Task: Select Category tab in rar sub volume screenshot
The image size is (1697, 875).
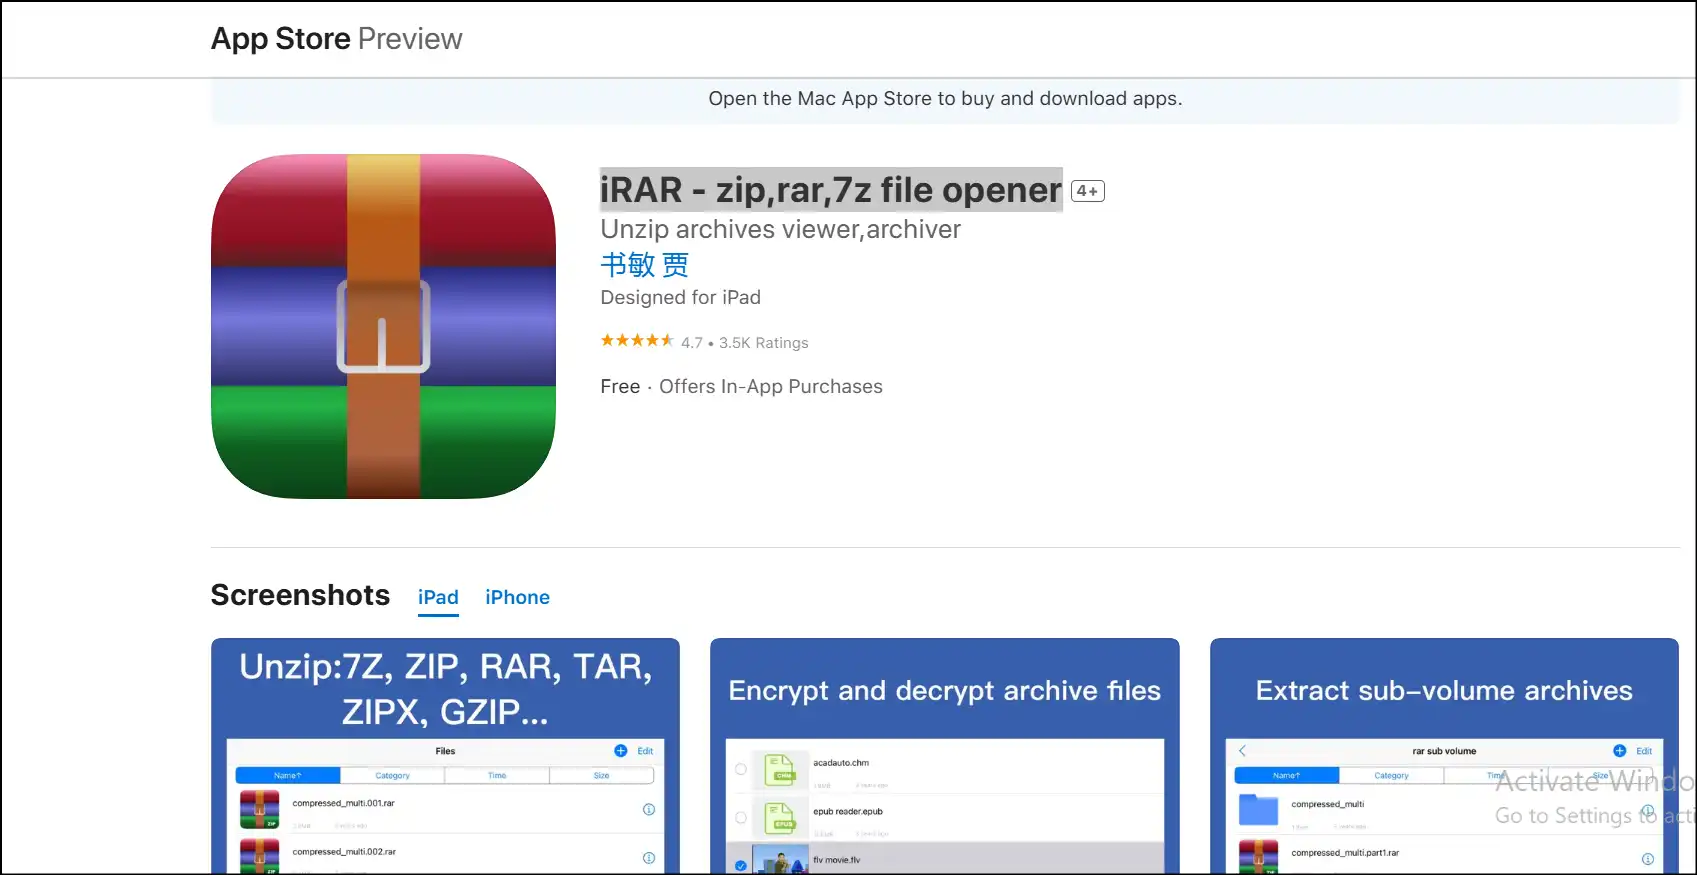Action: [1391, 776]
